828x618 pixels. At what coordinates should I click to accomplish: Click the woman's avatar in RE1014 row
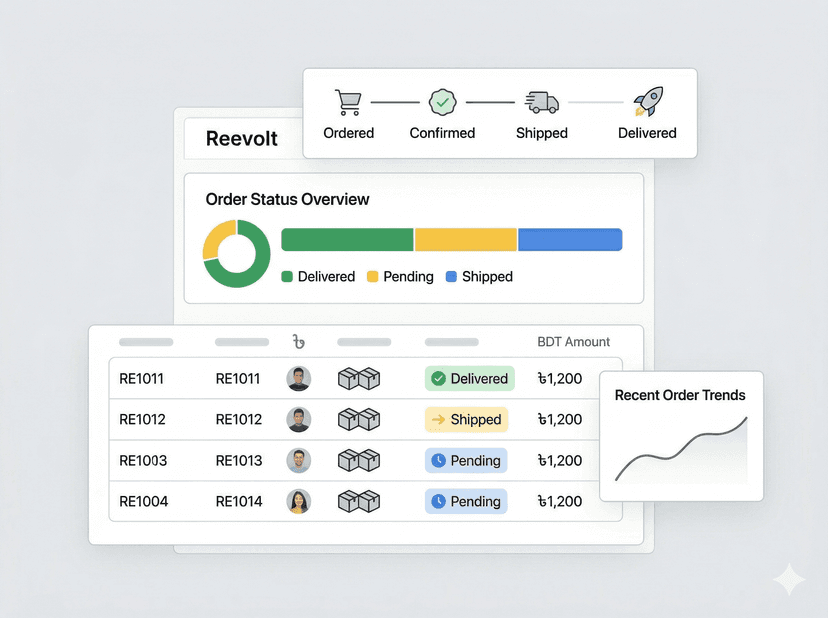pyautogui.click(x=299, y=502)
